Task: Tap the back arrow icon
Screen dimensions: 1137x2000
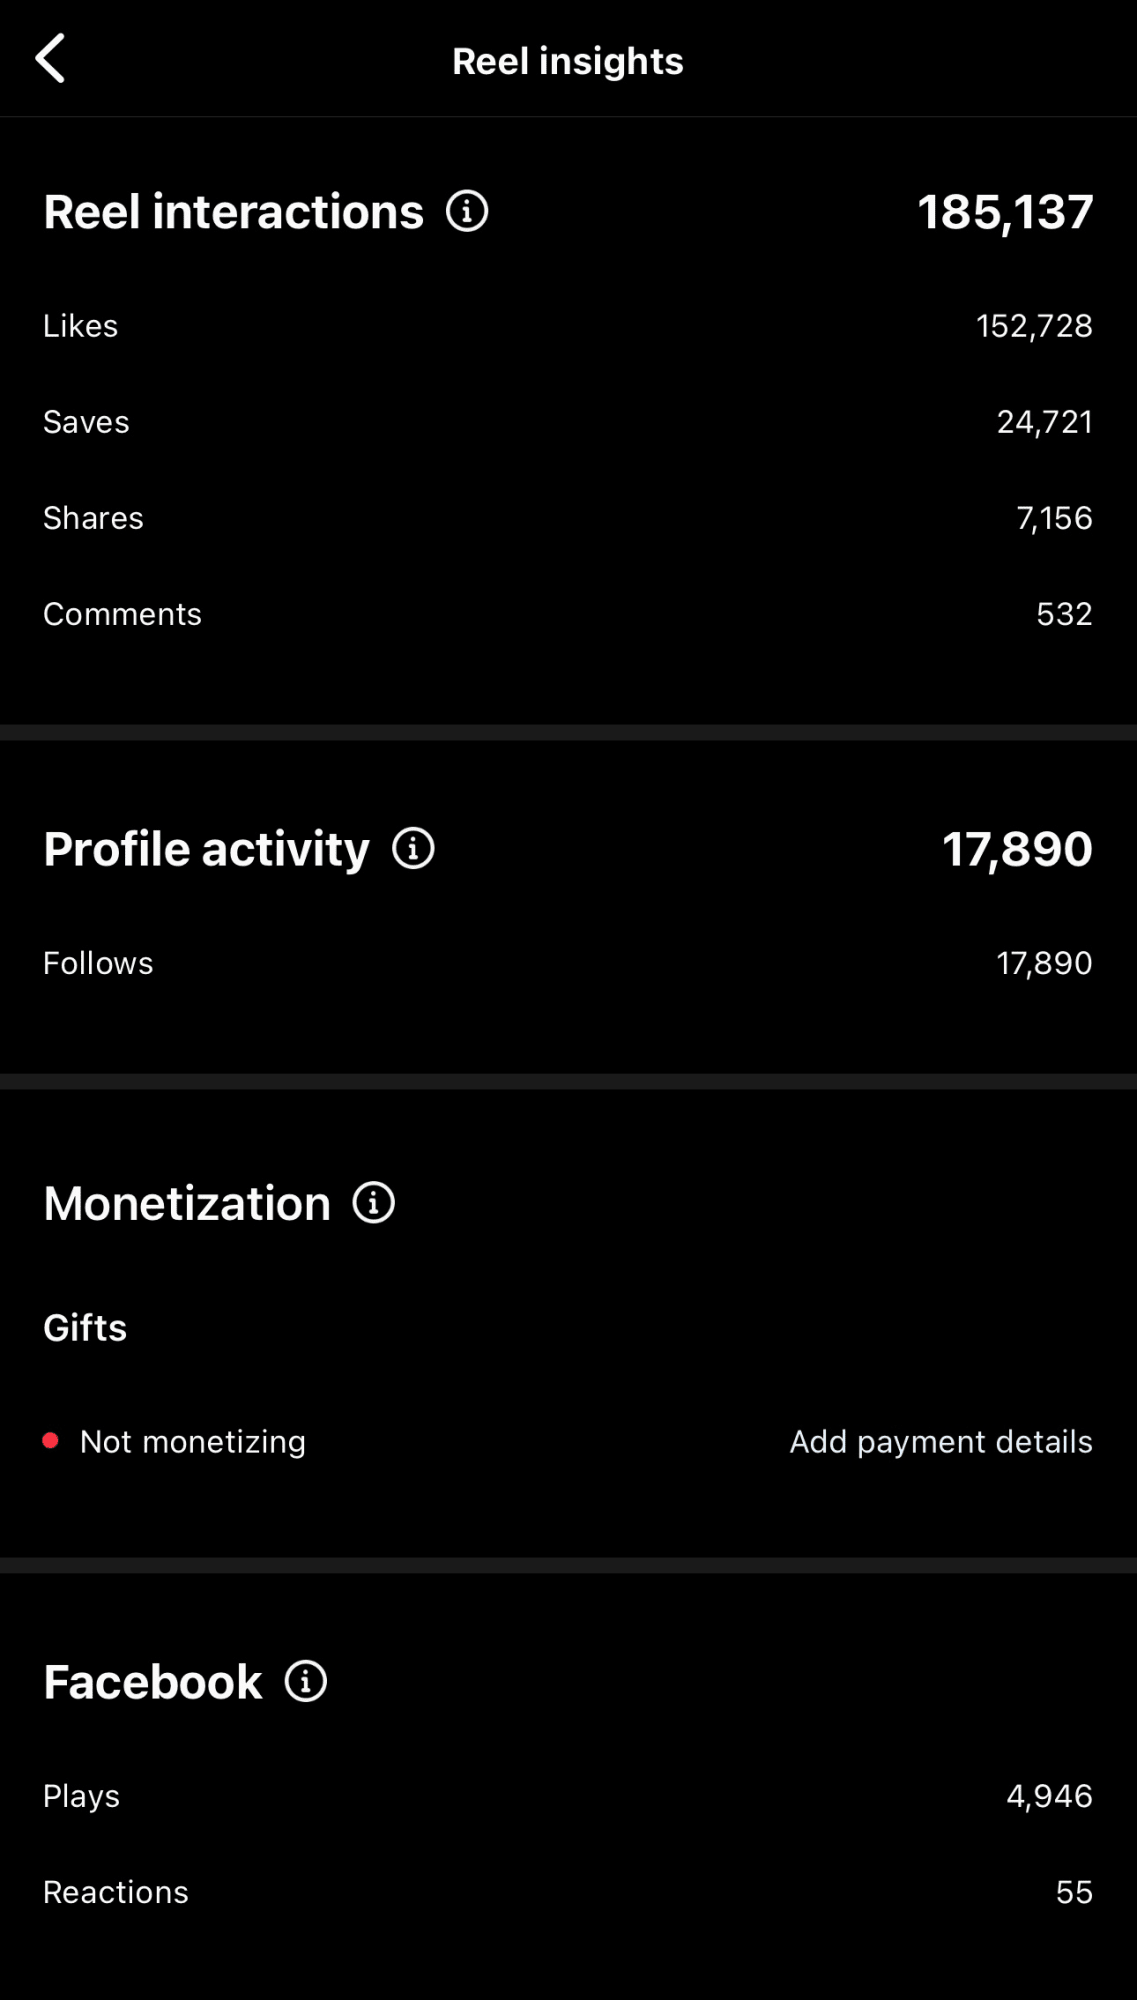Action: coord(51,58)
